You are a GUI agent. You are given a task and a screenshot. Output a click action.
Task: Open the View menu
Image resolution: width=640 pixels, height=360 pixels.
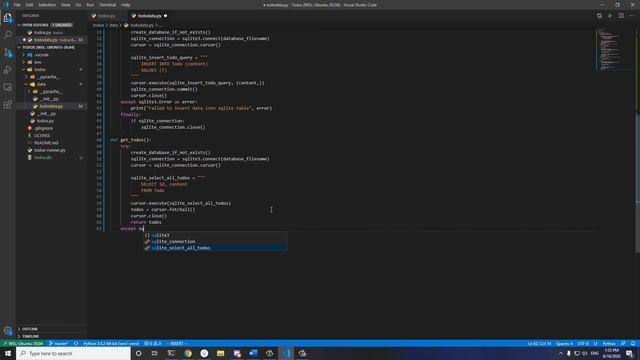point(66,5)
